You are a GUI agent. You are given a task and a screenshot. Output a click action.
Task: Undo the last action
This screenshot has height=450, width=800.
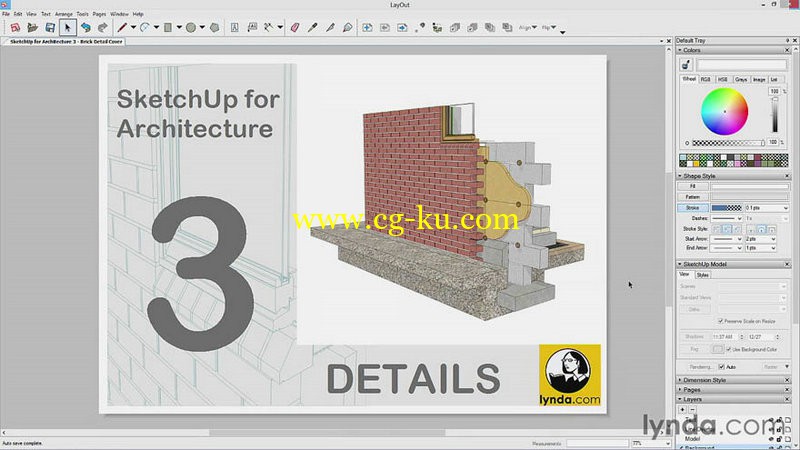point(85,28)
